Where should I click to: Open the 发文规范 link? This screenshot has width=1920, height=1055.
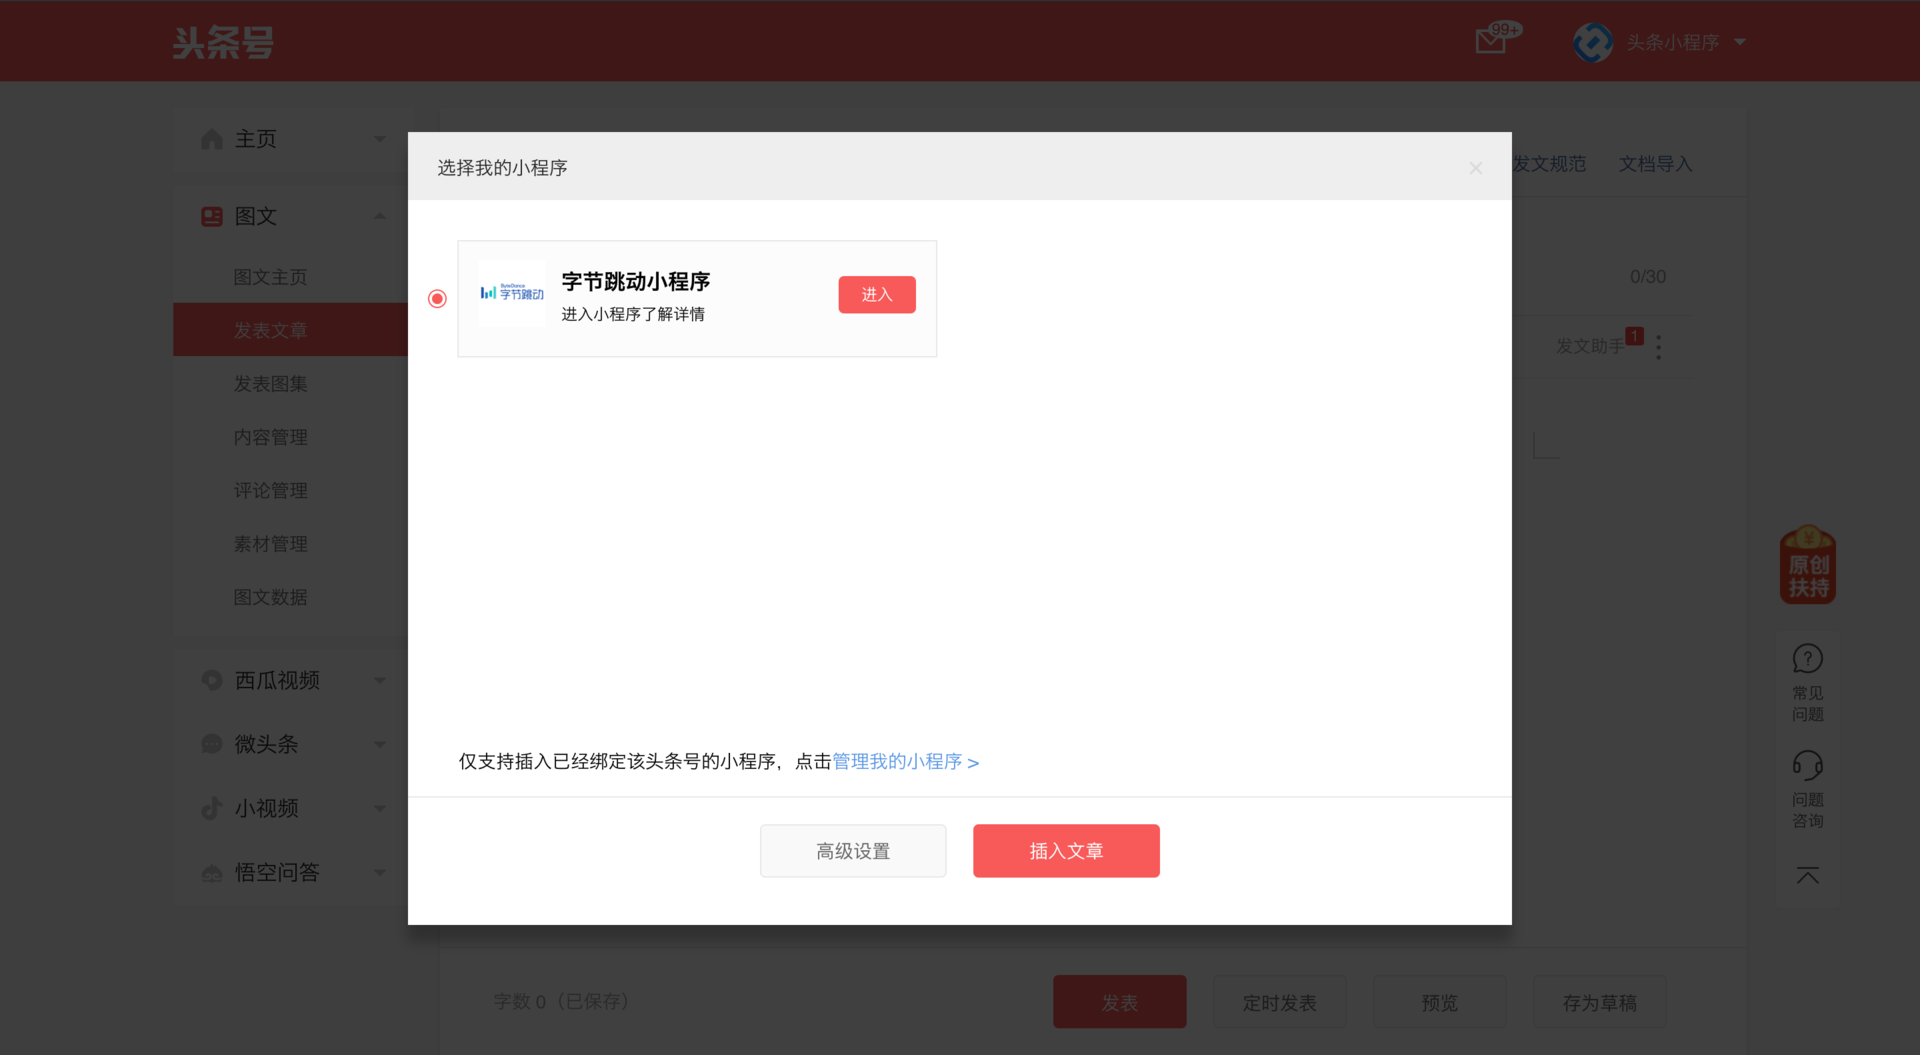coord(1549,164)
